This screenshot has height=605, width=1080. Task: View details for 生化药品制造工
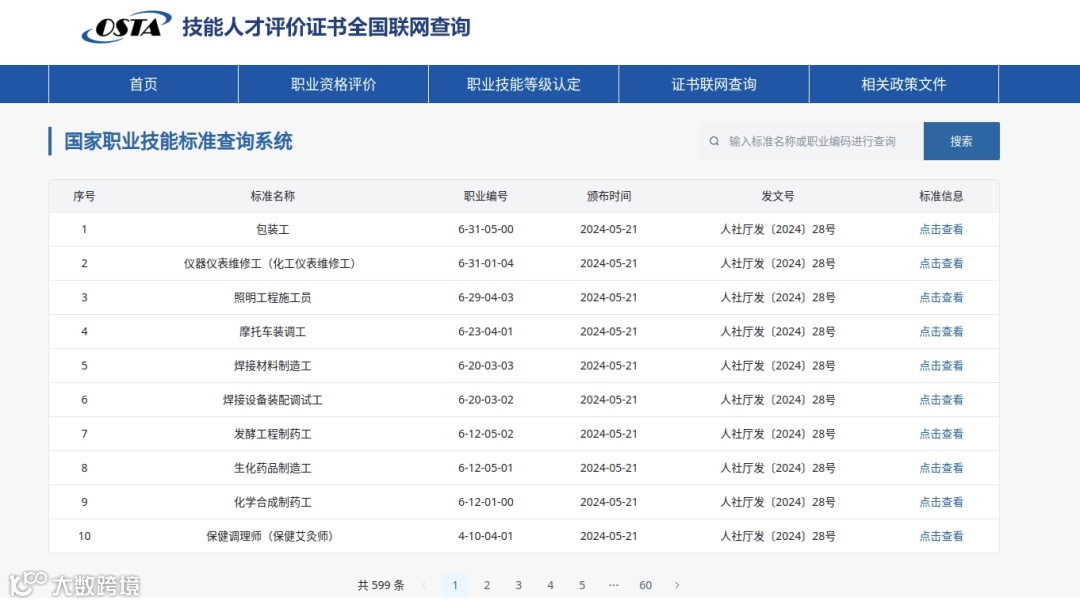click(941, 468)
